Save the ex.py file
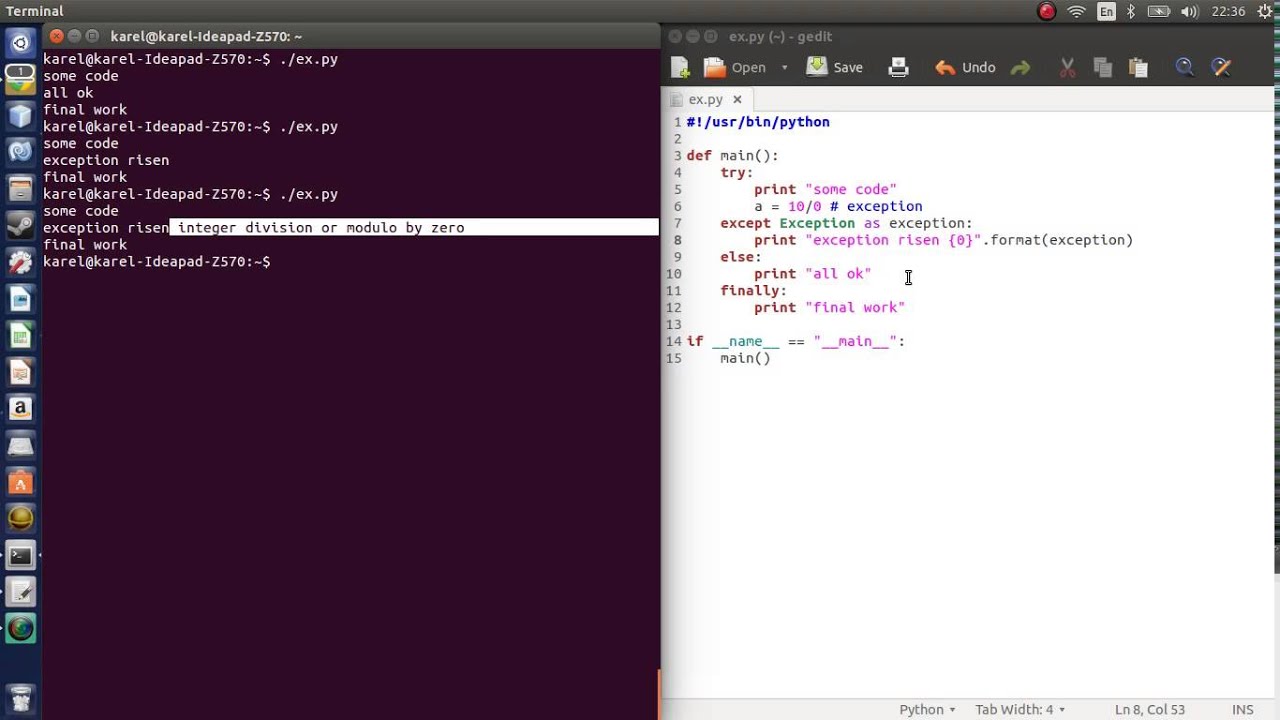This screenshot has height=720, width=1280. point(835,67)
